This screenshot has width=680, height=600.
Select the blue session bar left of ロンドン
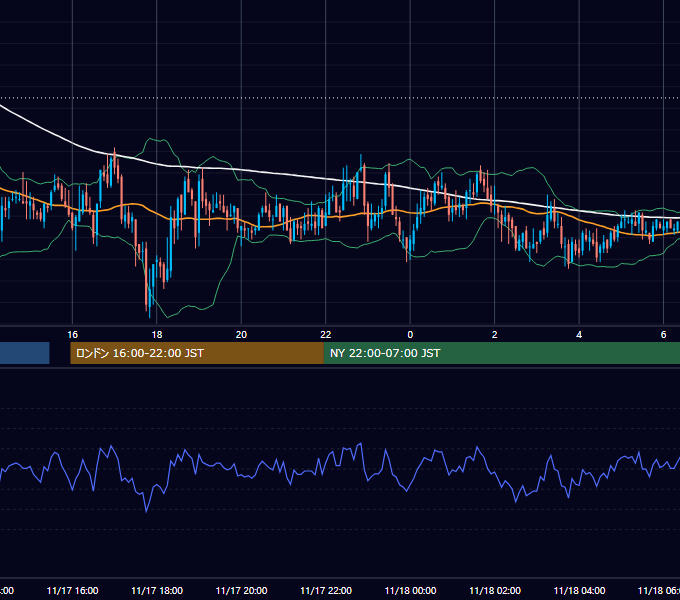tap(25, 353)
